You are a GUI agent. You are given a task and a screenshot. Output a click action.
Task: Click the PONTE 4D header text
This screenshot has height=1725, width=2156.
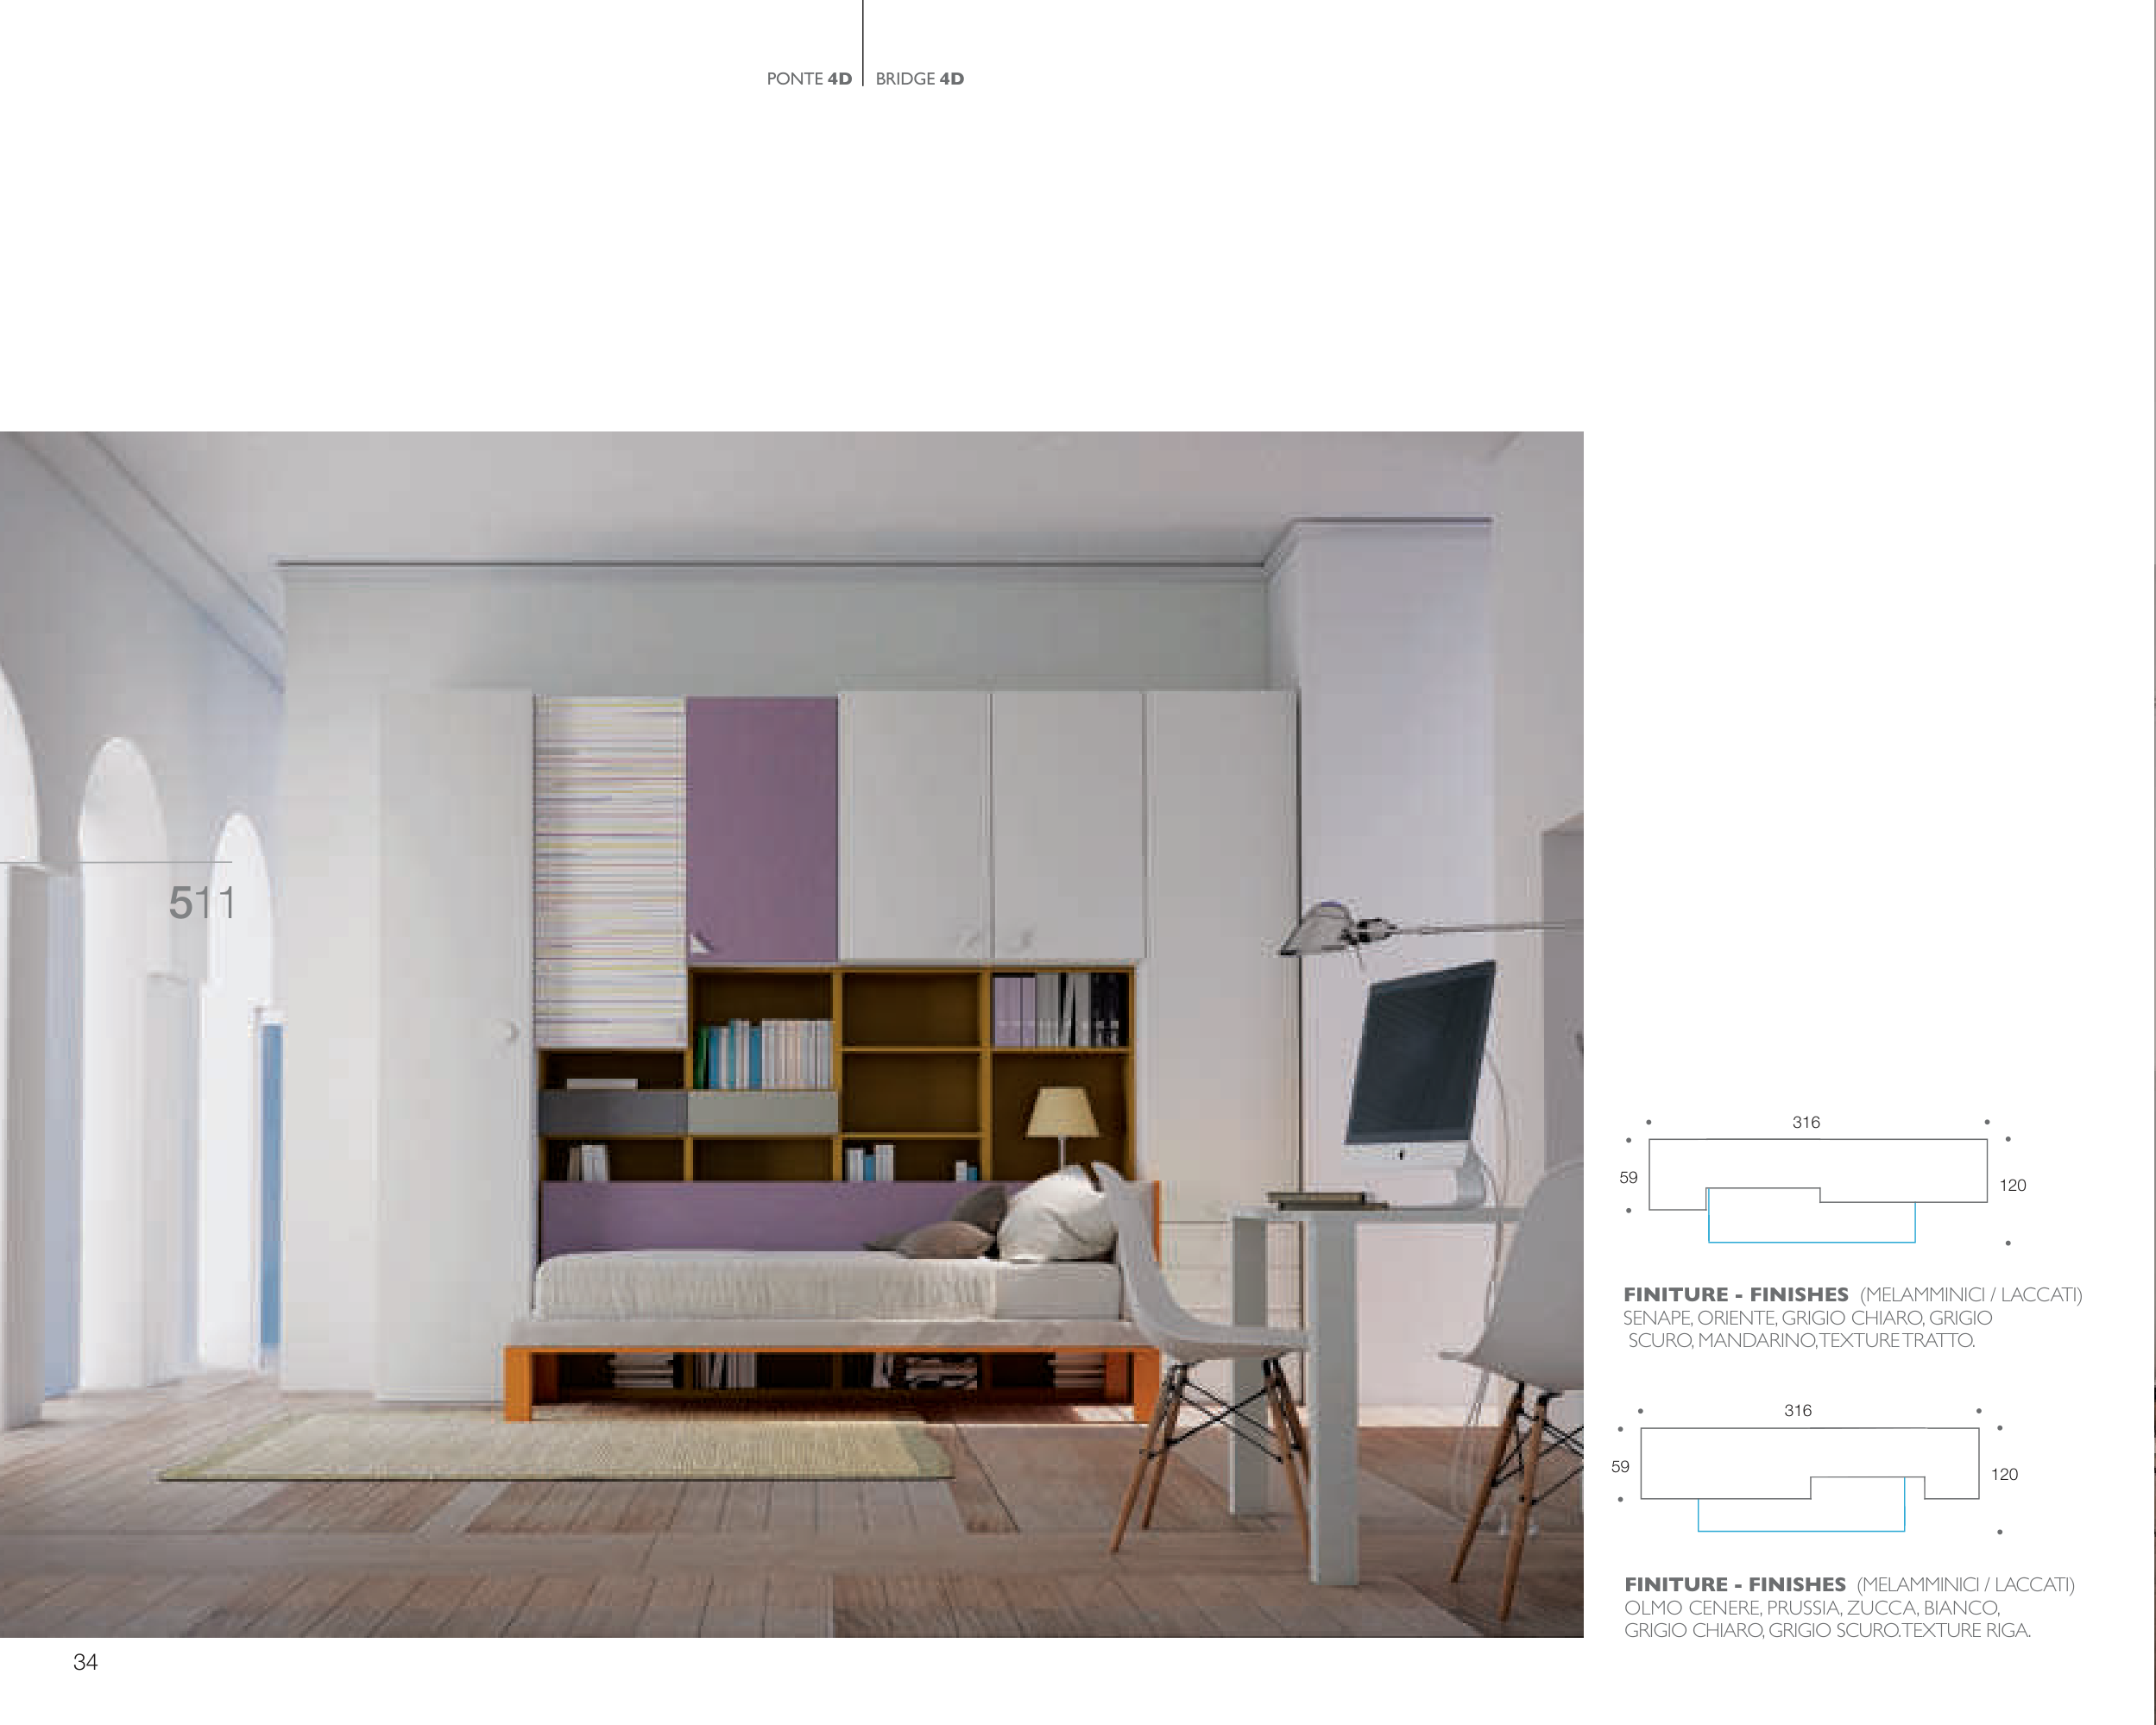click(808, 79)
